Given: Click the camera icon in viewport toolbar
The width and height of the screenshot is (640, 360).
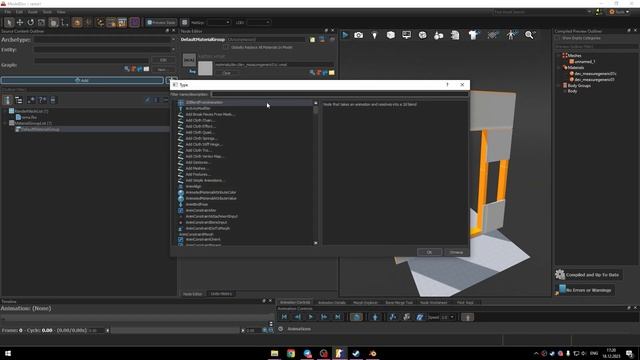Looking at the screenshot, I should 358,35.
